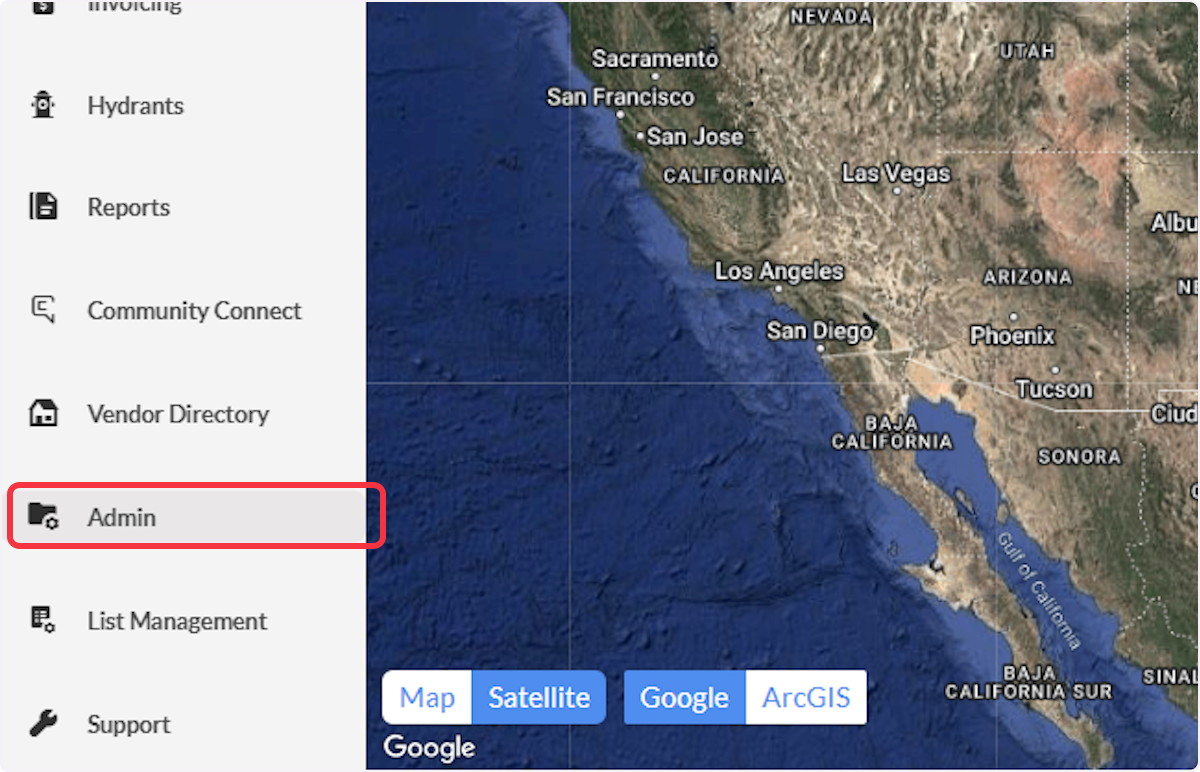Screen dimensions: 1200x772
Task: Switch map view to Map mode
Action: 427,697
